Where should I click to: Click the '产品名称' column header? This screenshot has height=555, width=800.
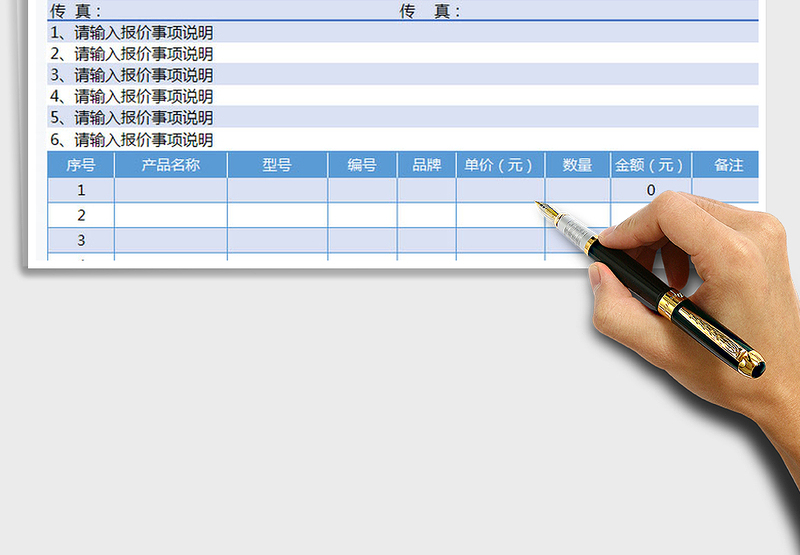click(171, 165)
